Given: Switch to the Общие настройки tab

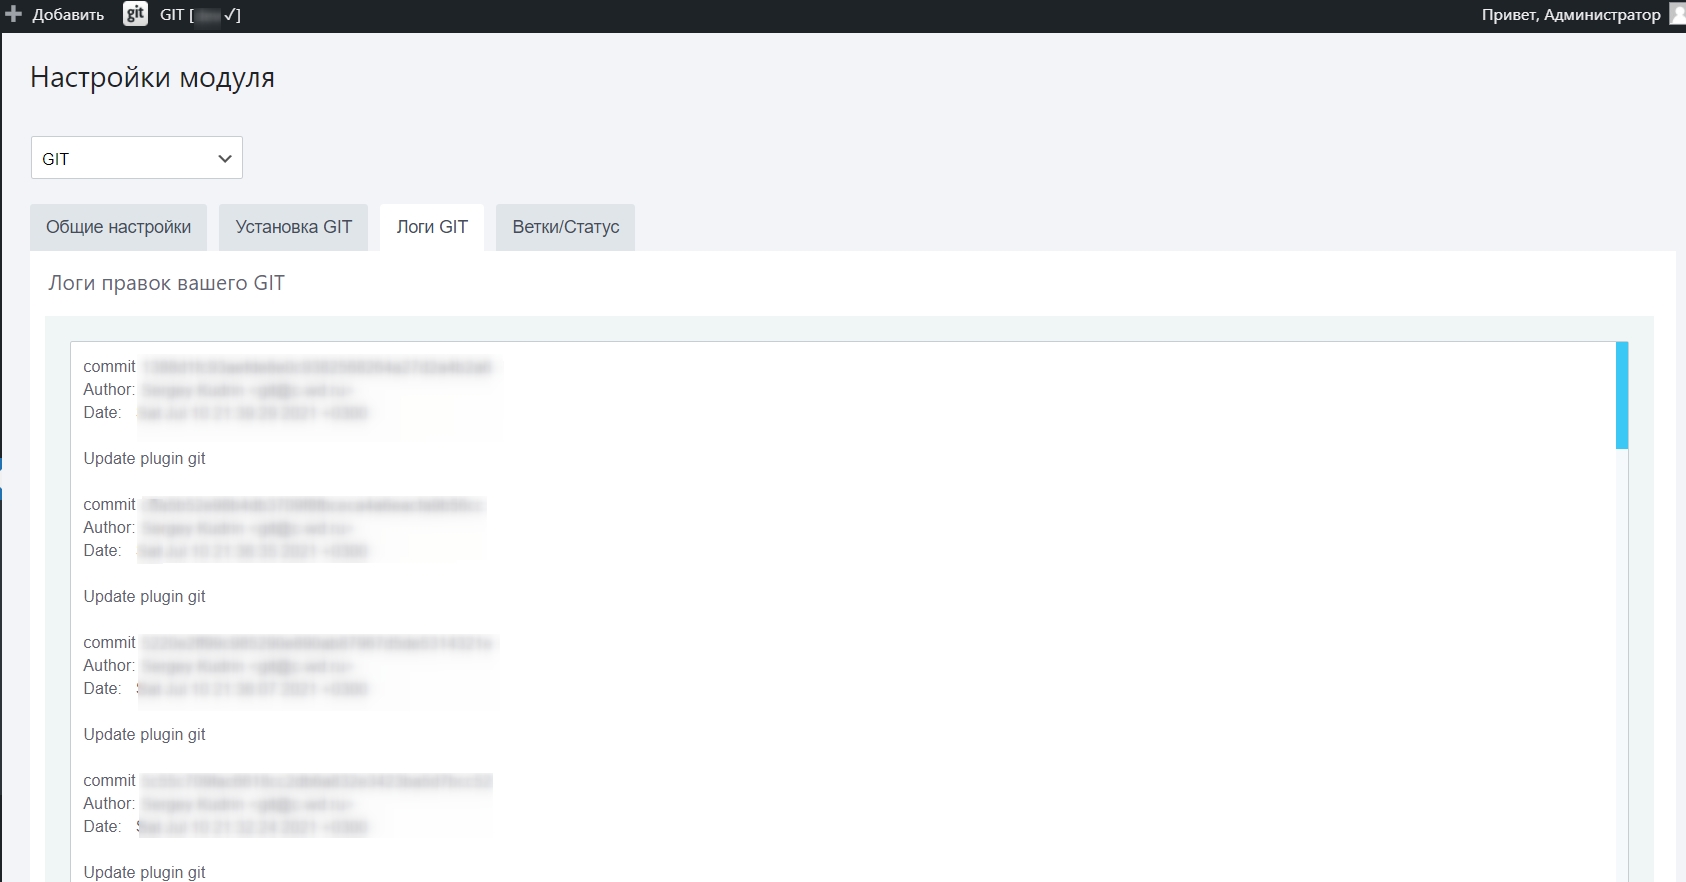Looking at the screenshot, I should pos(118,227).
